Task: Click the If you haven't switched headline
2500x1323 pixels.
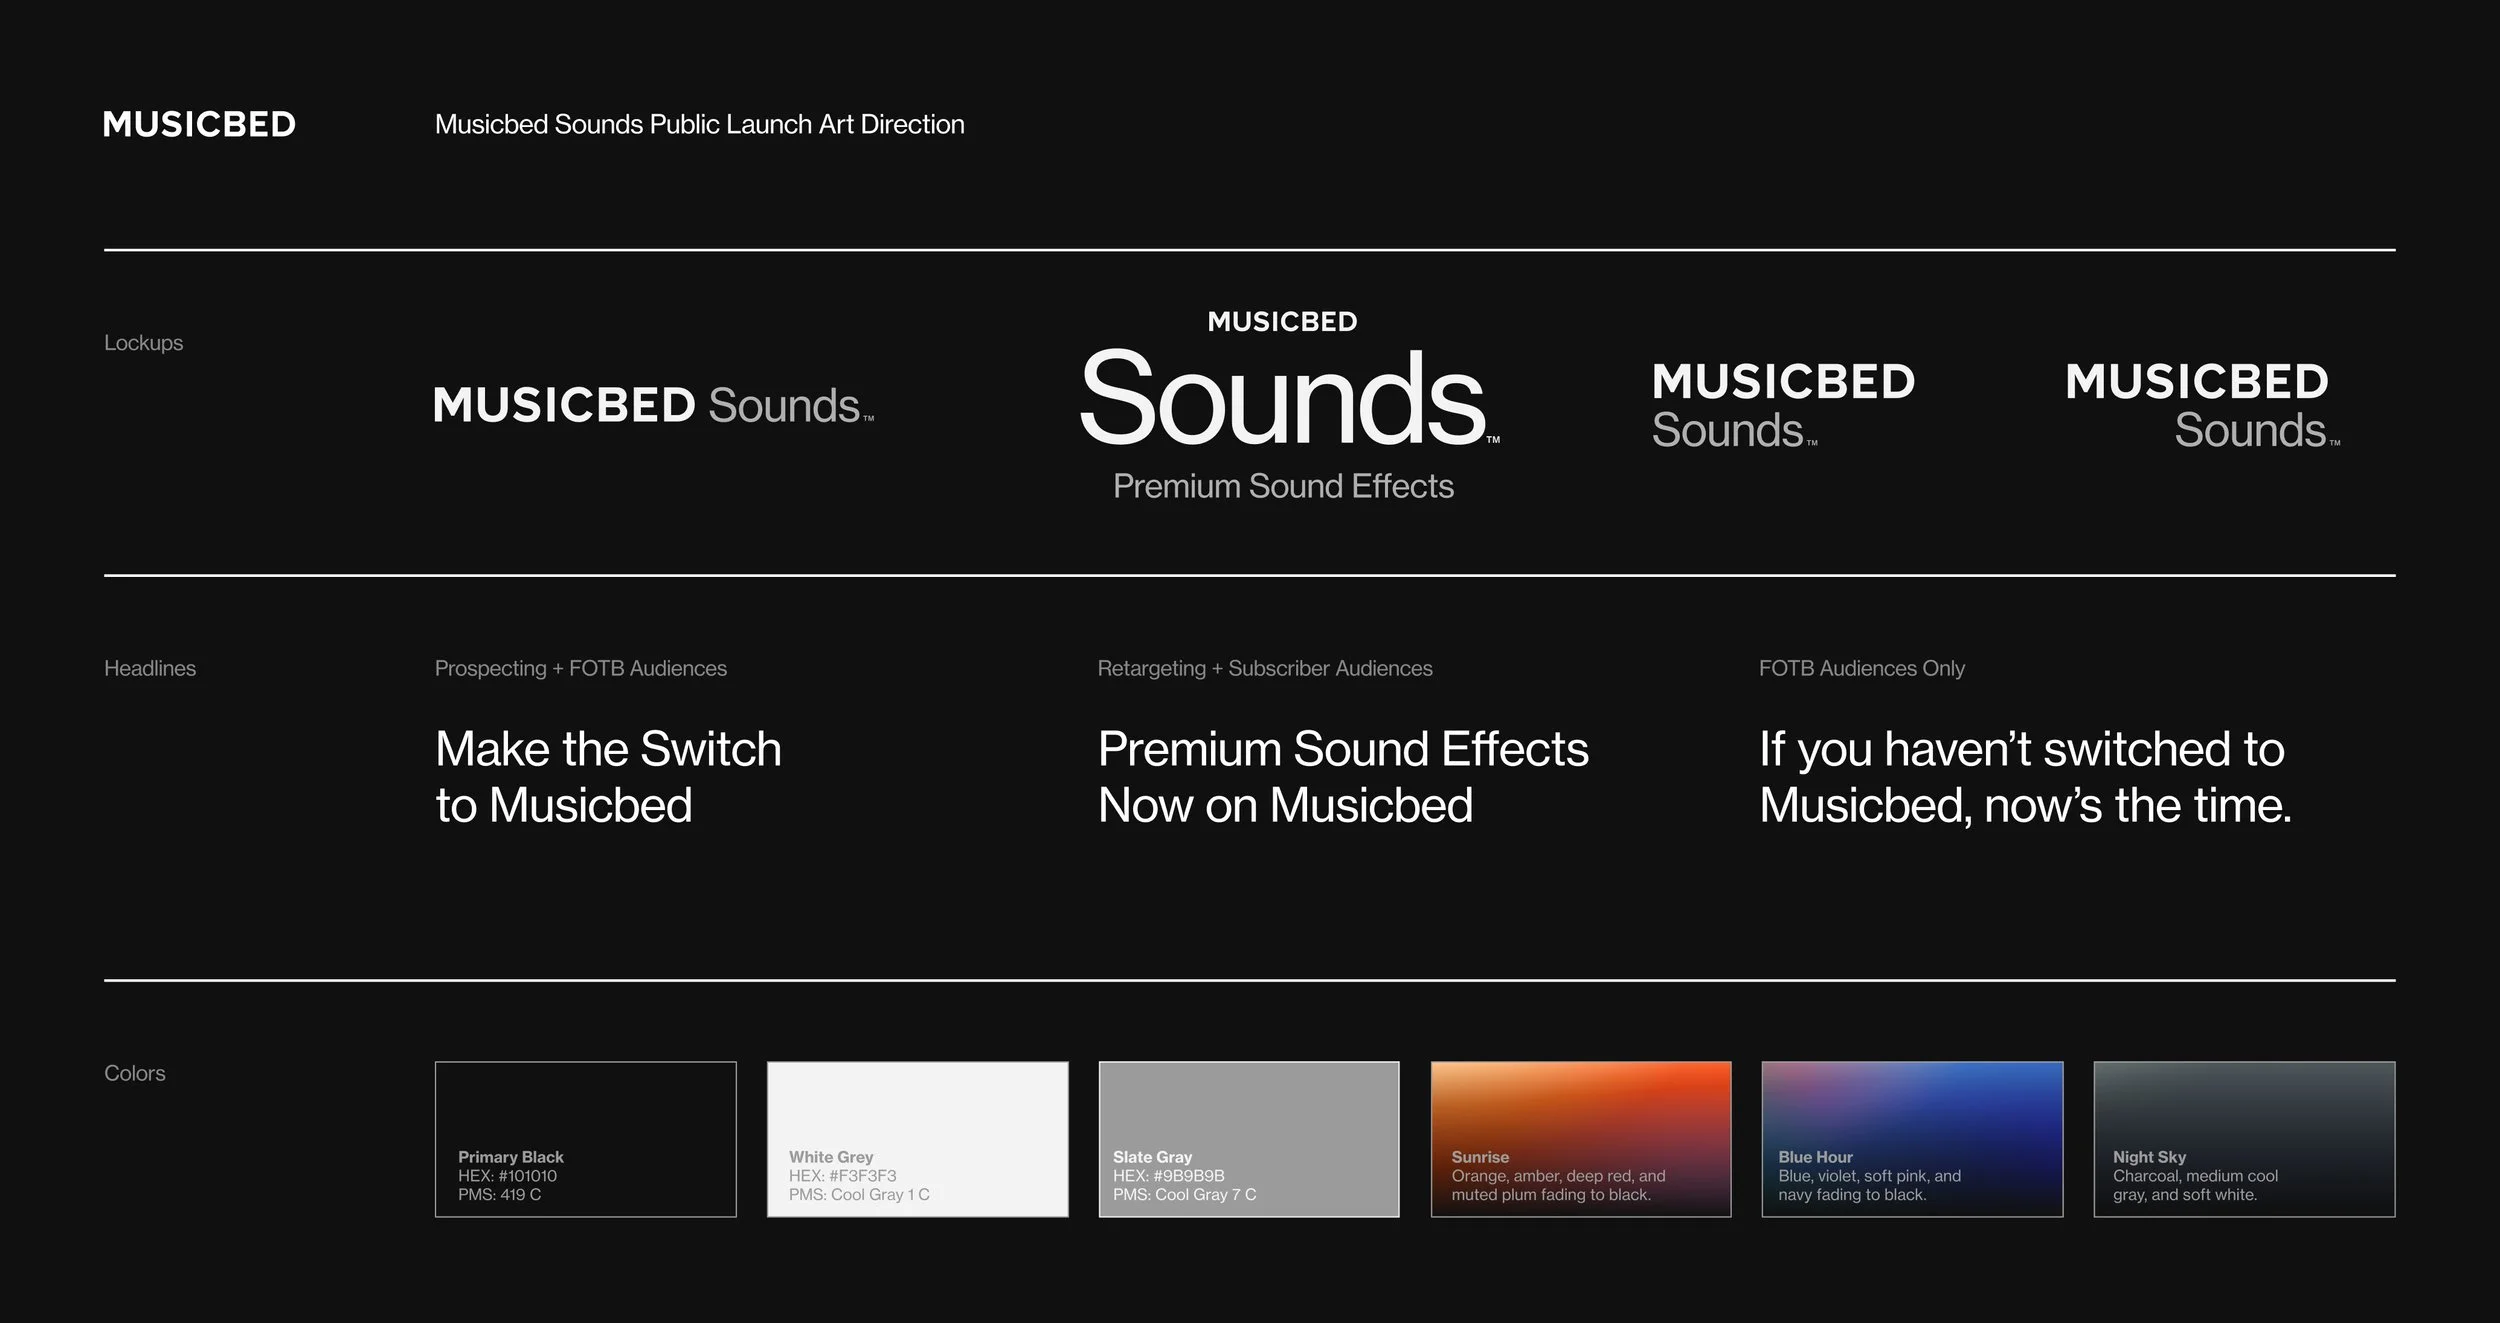Action: [2024, 777]
